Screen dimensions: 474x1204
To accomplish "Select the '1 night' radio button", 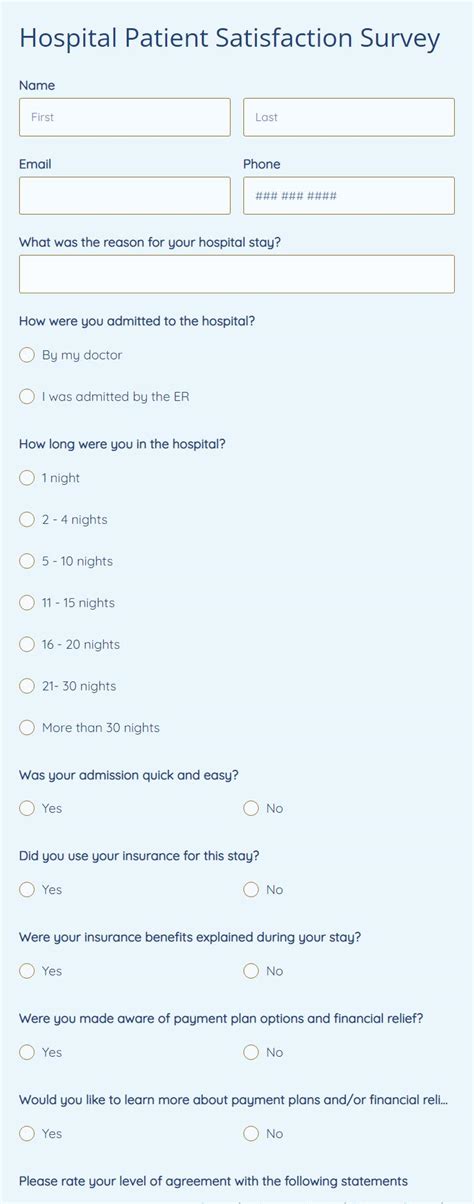I will [x=27, y=478].
